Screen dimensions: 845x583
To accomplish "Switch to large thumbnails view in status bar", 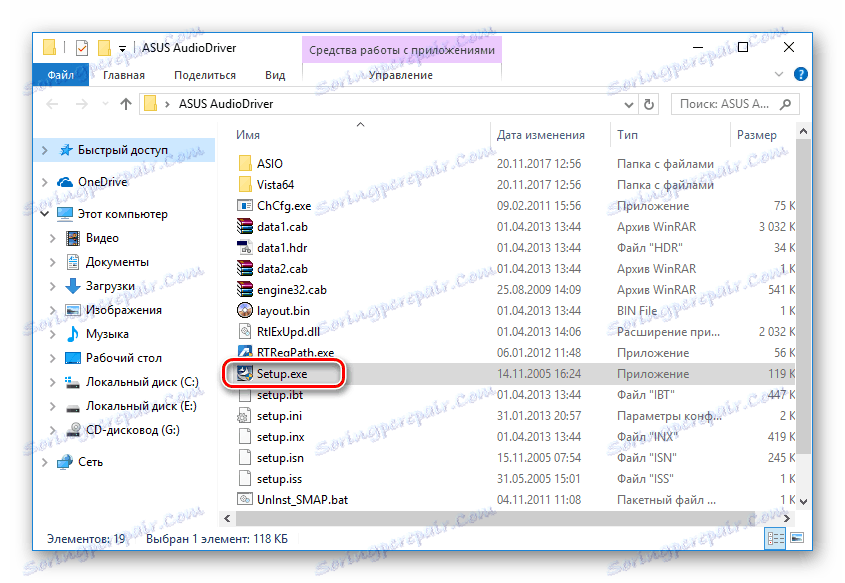I will tap(797, 538).
